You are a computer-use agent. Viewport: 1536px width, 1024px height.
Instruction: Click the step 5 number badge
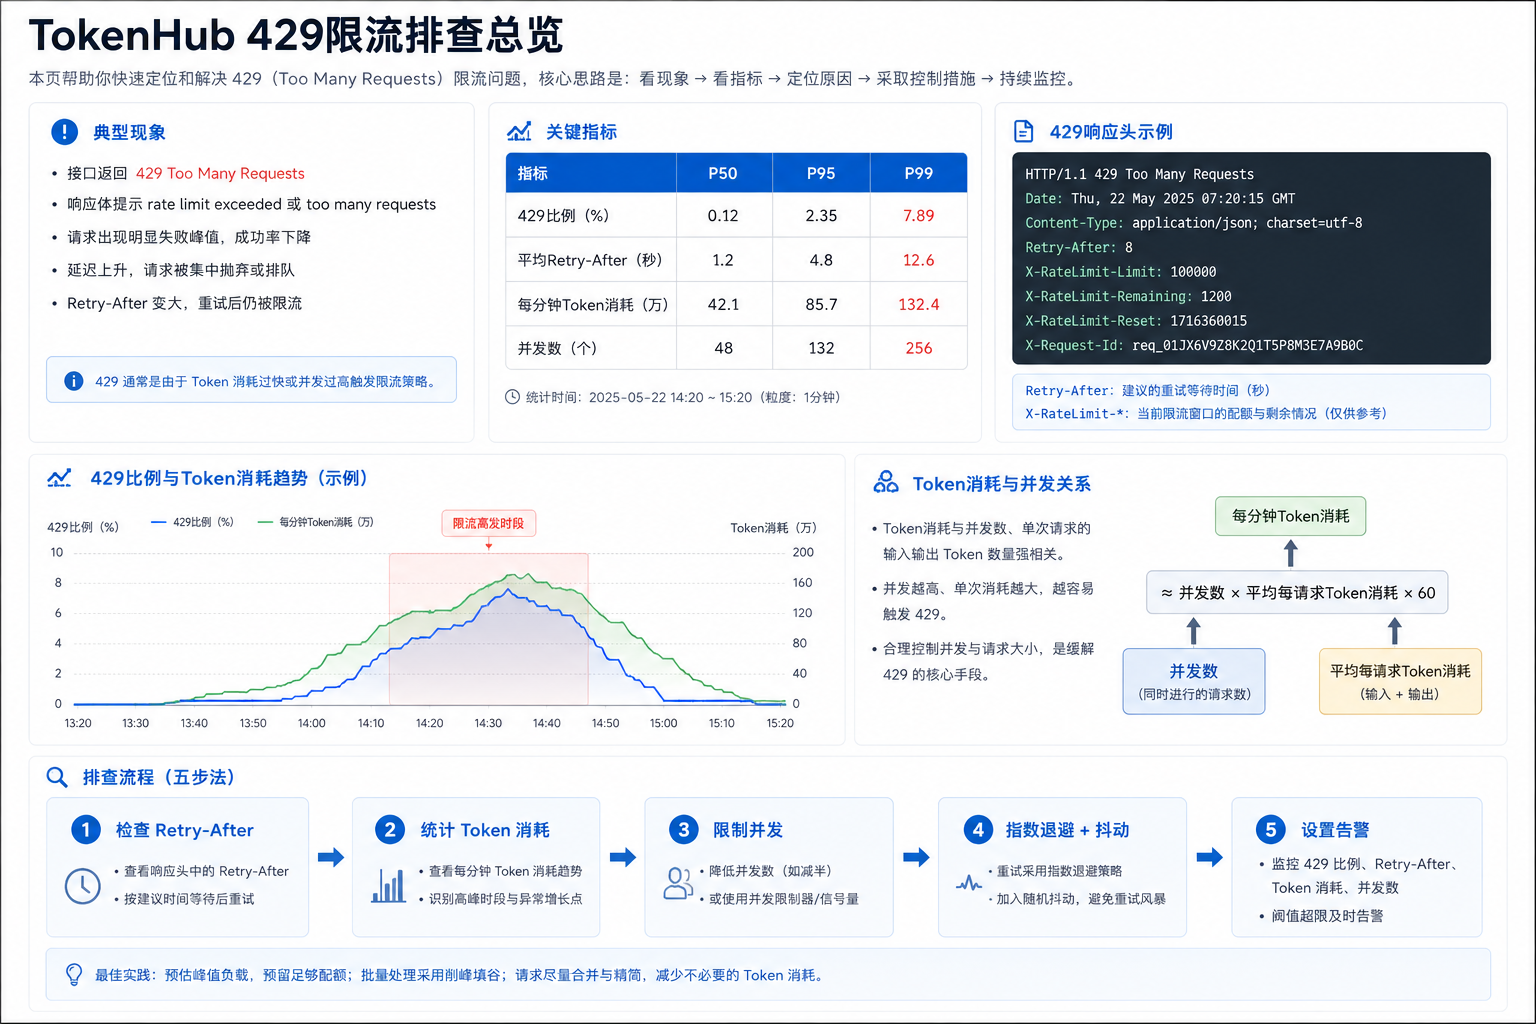(1271, 829)
